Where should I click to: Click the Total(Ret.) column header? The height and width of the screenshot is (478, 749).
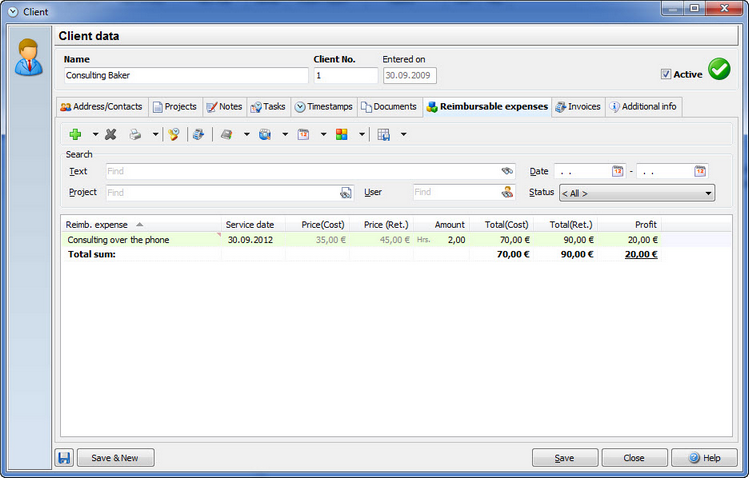pos(566,224)
